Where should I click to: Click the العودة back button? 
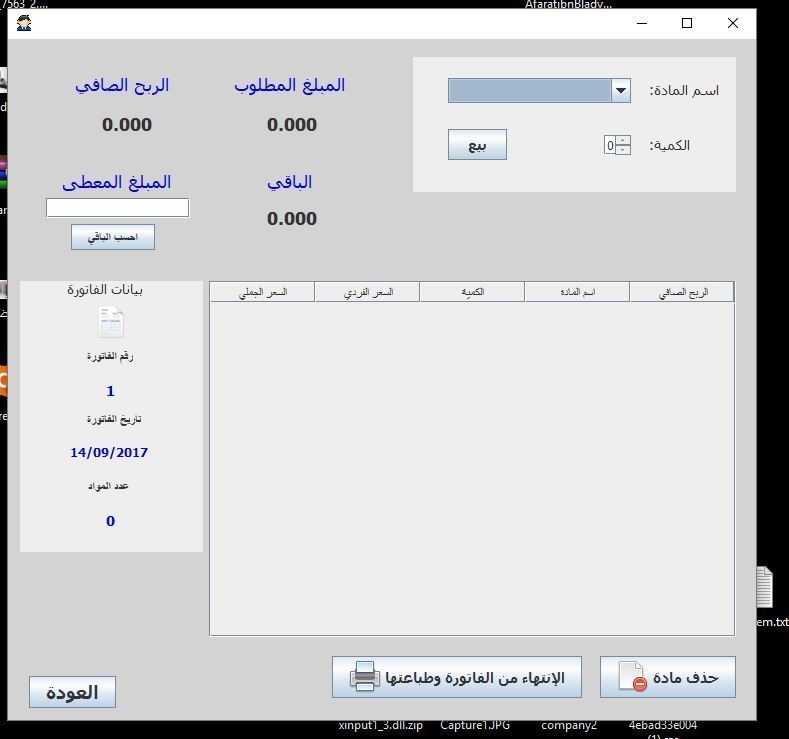click(72, 692)
